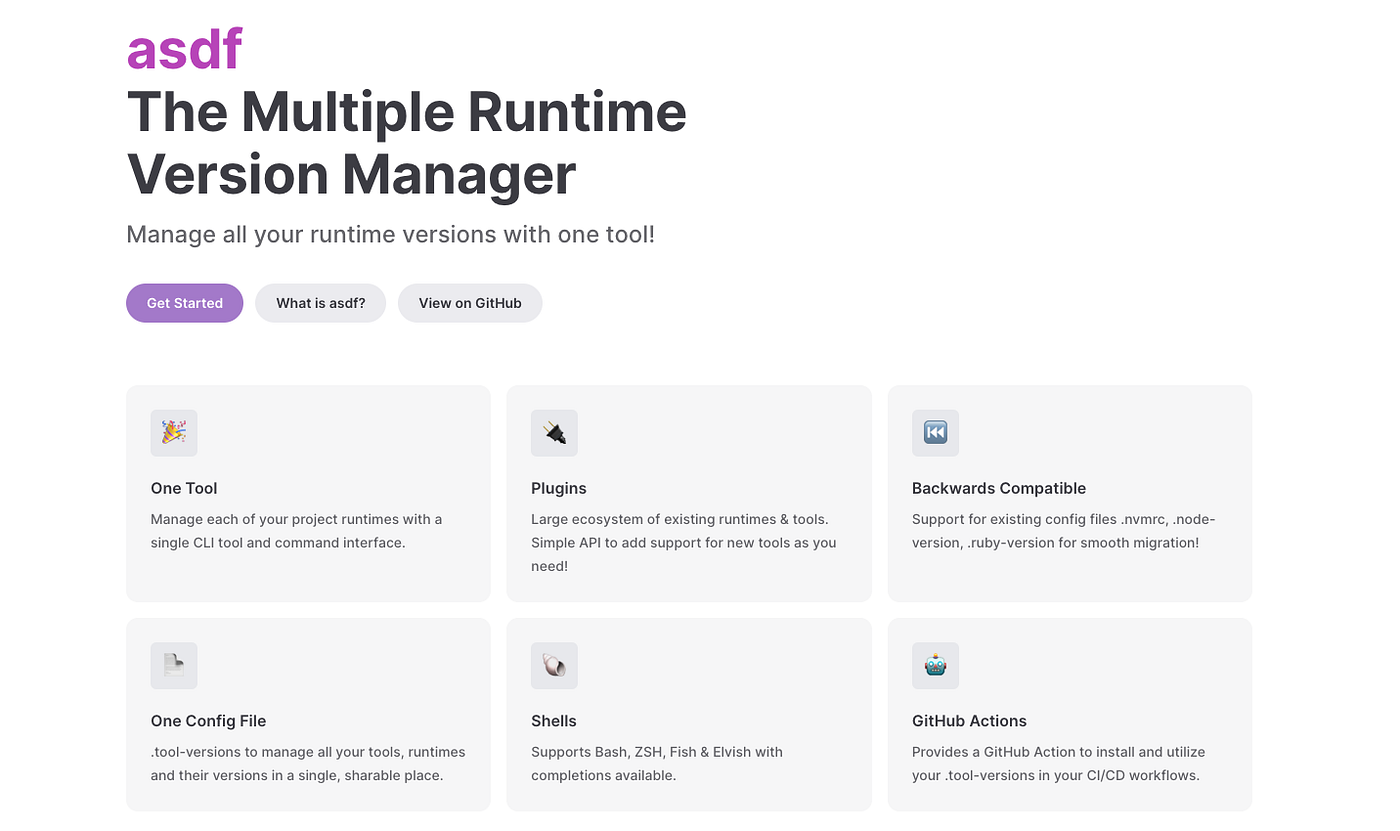This screenshot has width=1400, height=831.
Task: Select the Shells heading
Action: click(554, 721)
